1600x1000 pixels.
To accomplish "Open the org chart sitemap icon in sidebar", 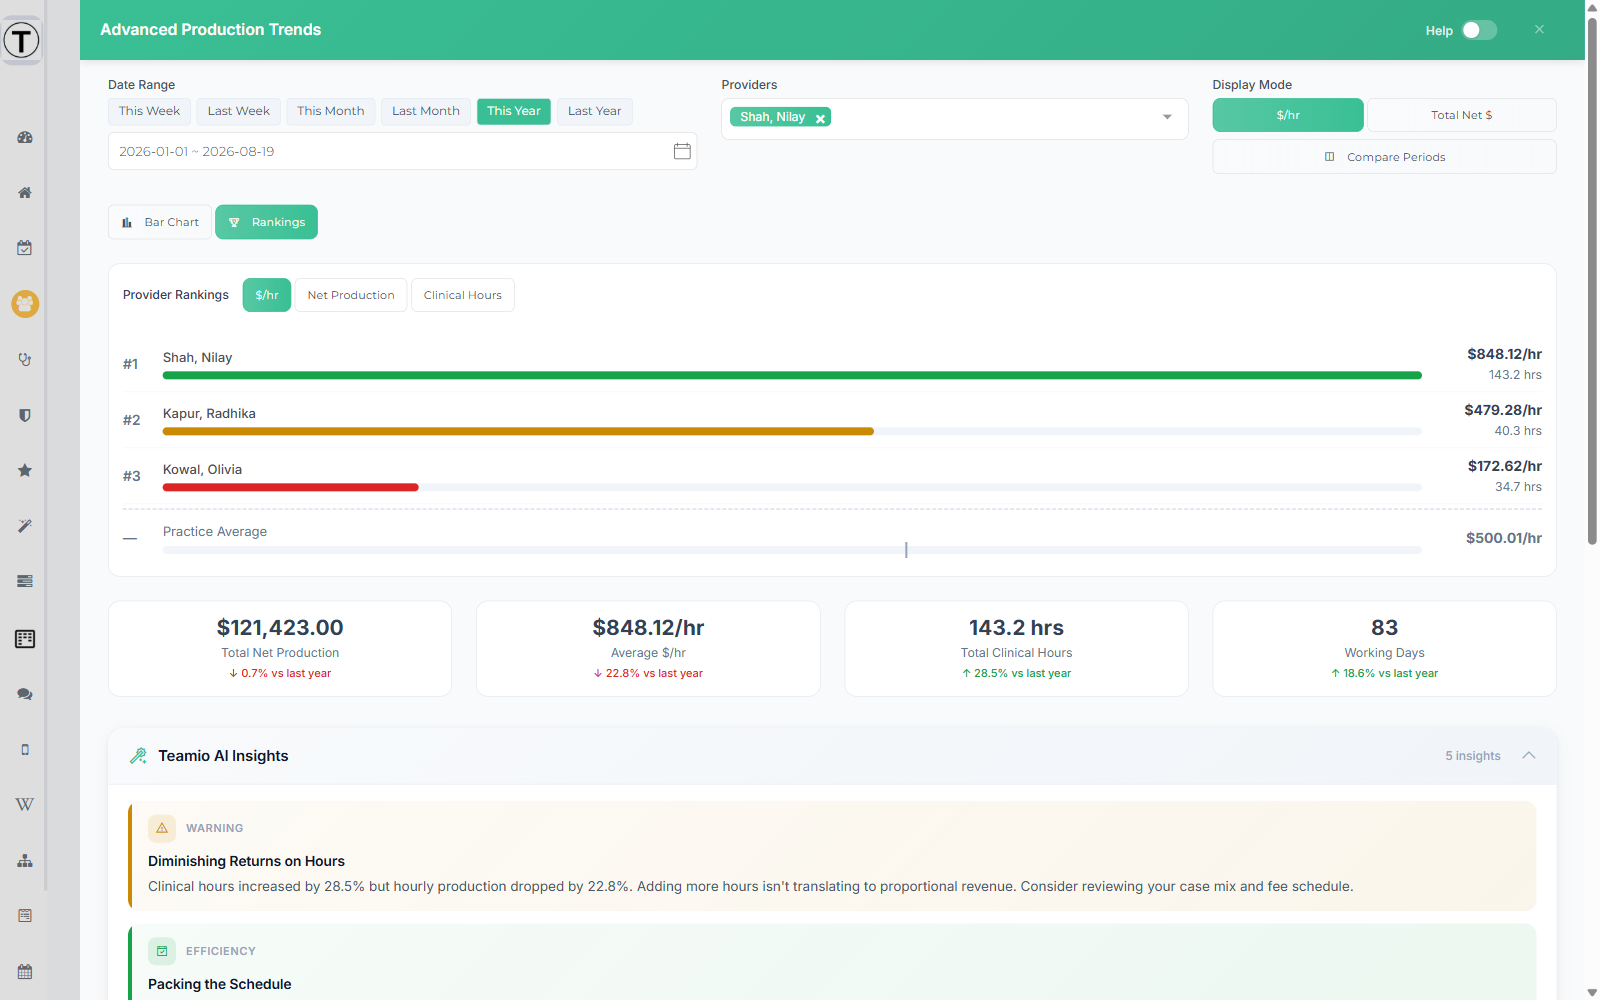I will (25, 860).
